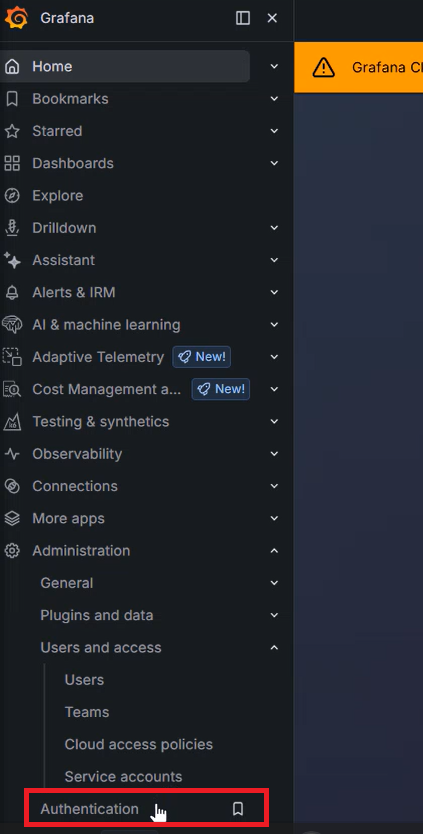This screenshot has width=423, height=834.
Task: Expand the Observability chevron
Action: point(275,454)
